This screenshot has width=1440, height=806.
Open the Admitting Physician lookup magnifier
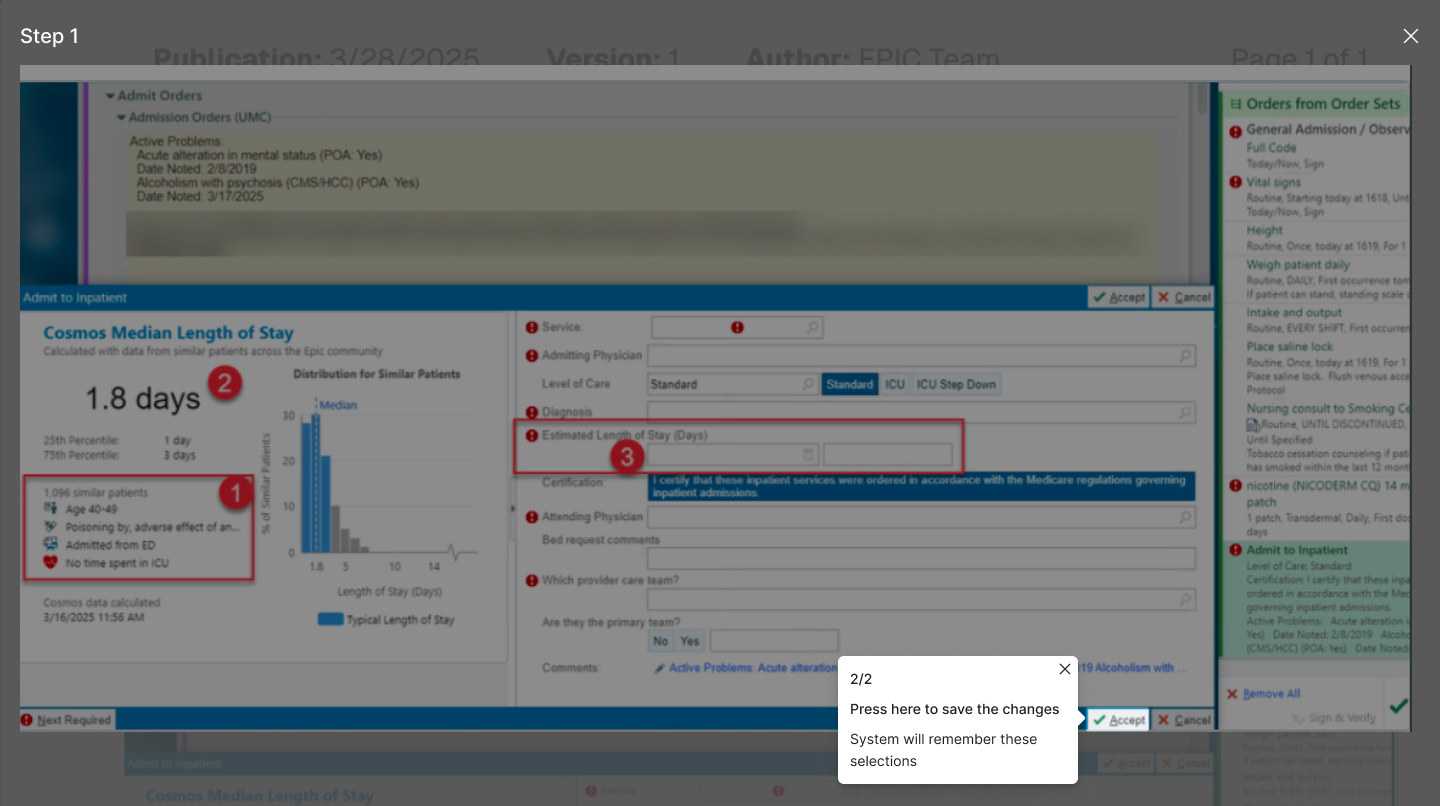tap(1185, 355)
